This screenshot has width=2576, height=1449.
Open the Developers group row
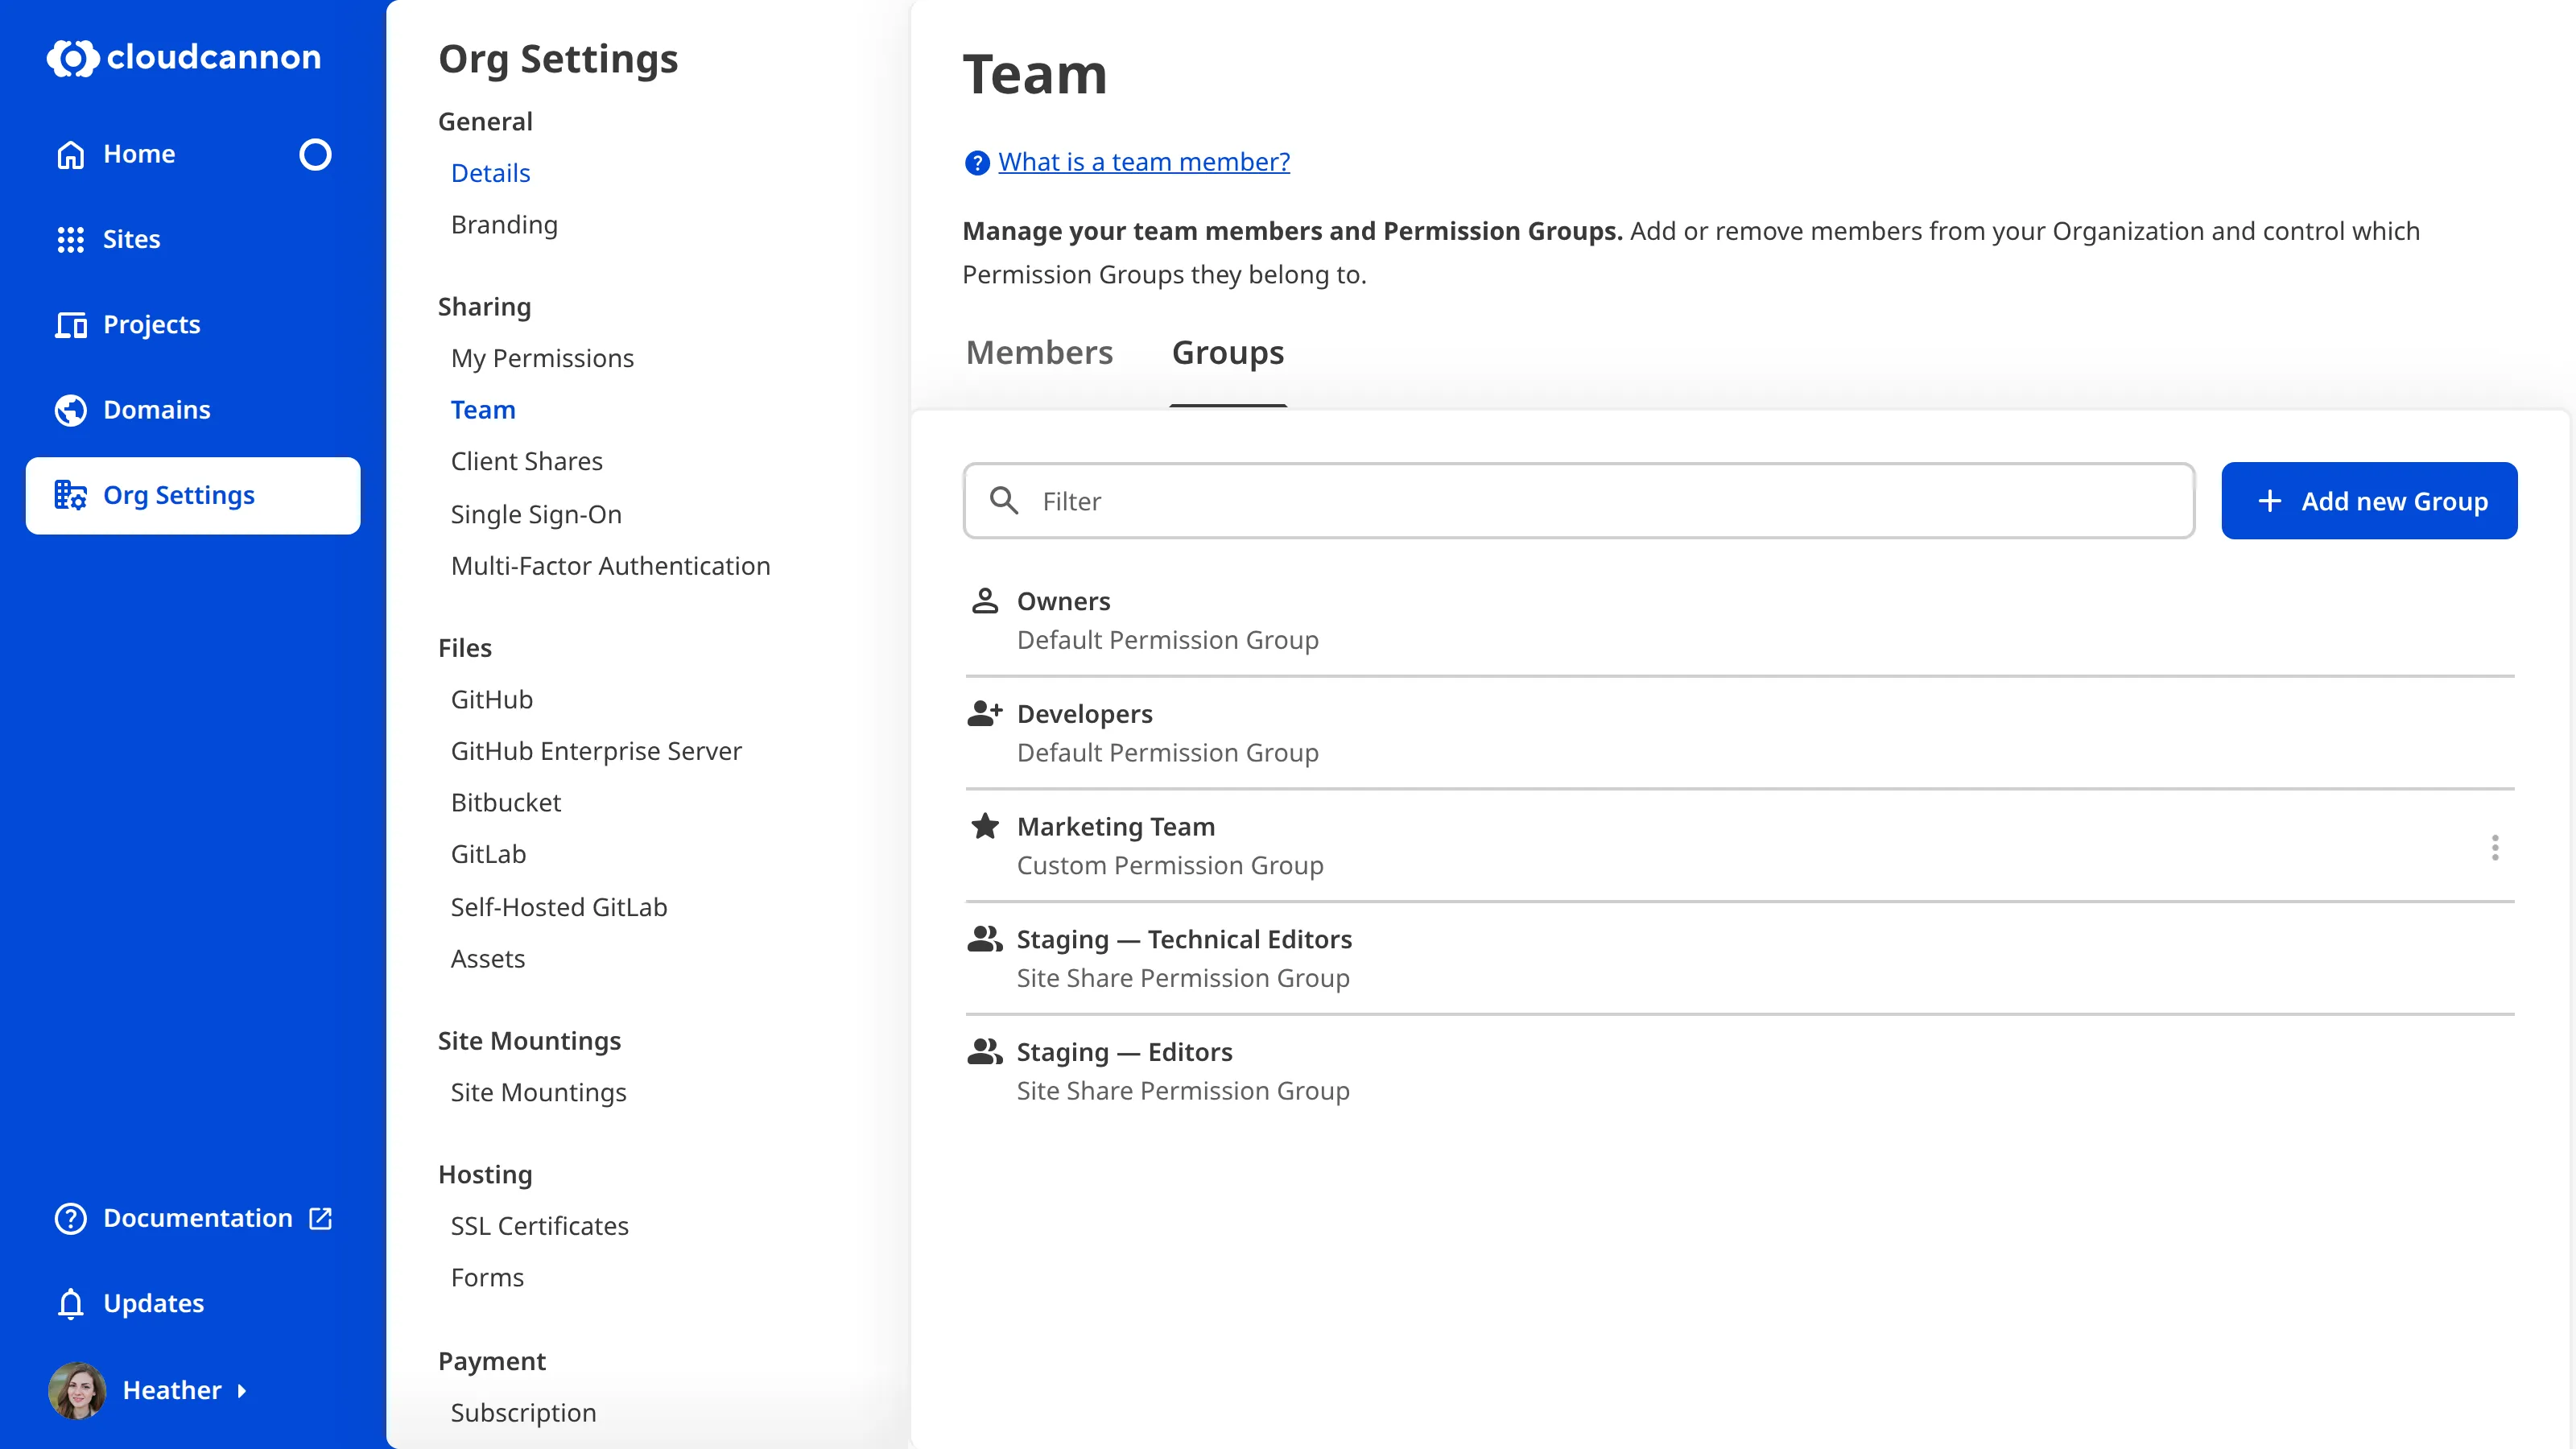(1740, 733)
